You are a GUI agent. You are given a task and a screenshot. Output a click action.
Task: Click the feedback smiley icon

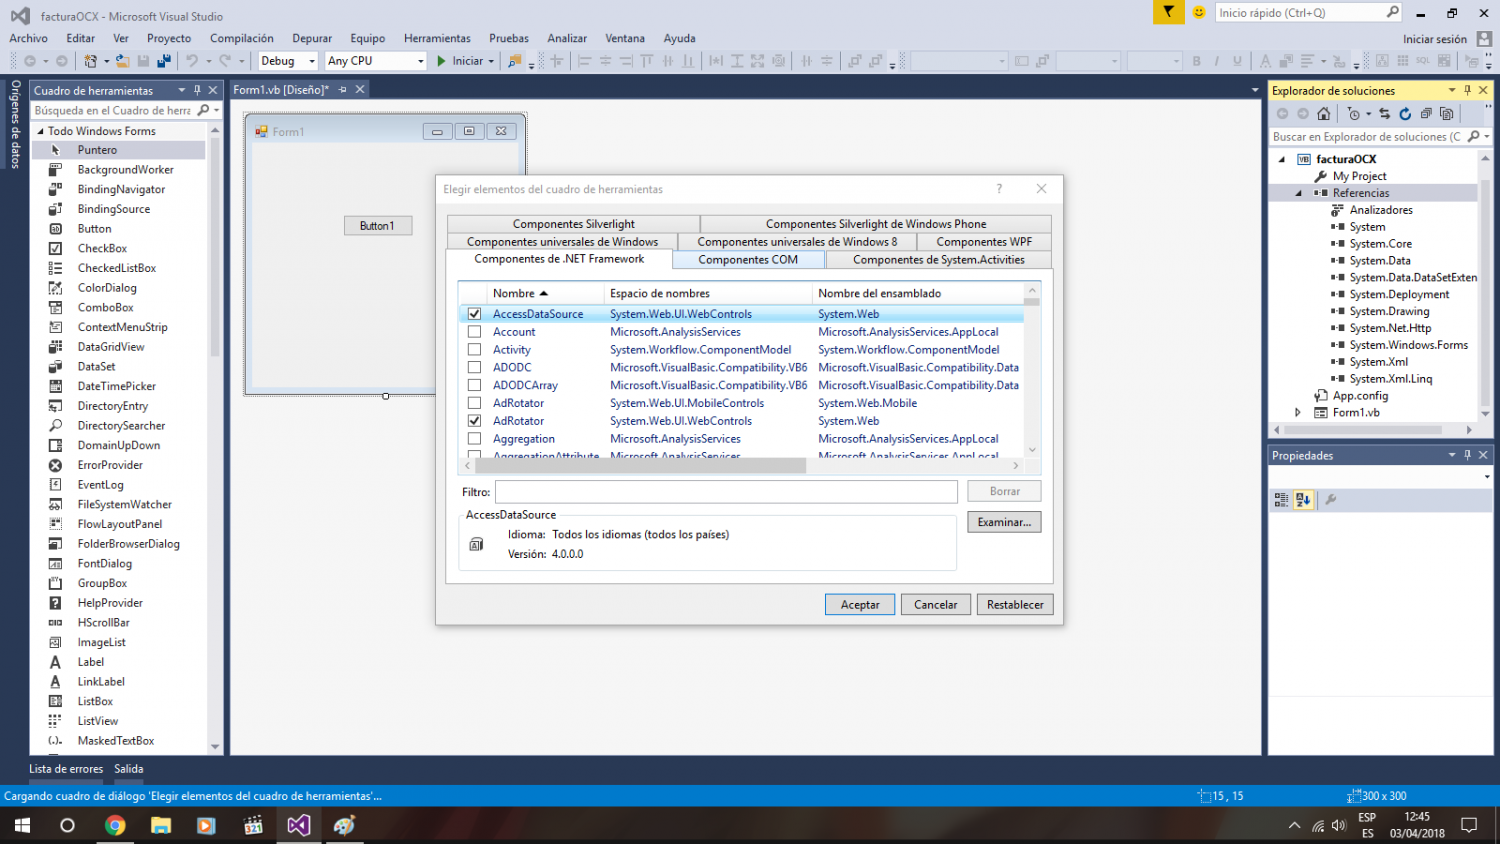(x=1199, y=12)
